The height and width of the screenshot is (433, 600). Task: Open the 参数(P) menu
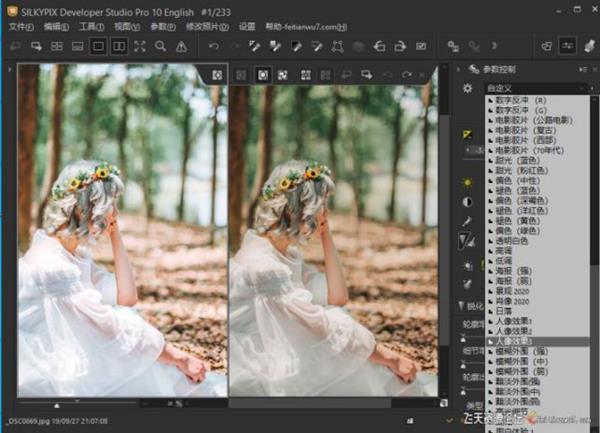tap(162, 26)
